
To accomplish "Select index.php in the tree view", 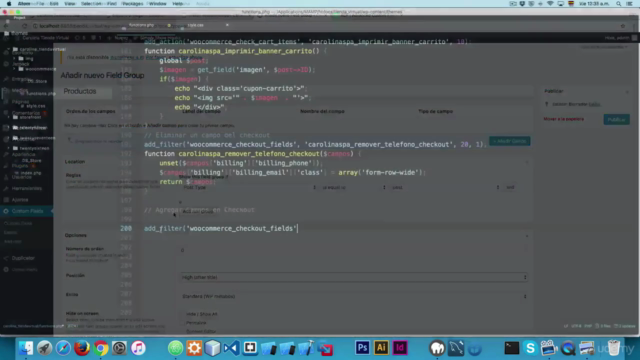I will [x=31, y=173].
